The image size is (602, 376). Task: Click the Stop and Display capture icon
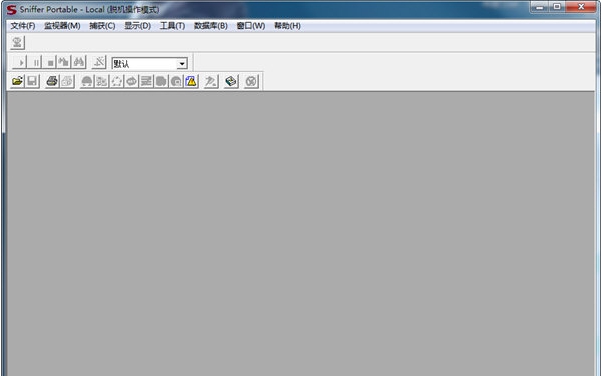[64, 62]
